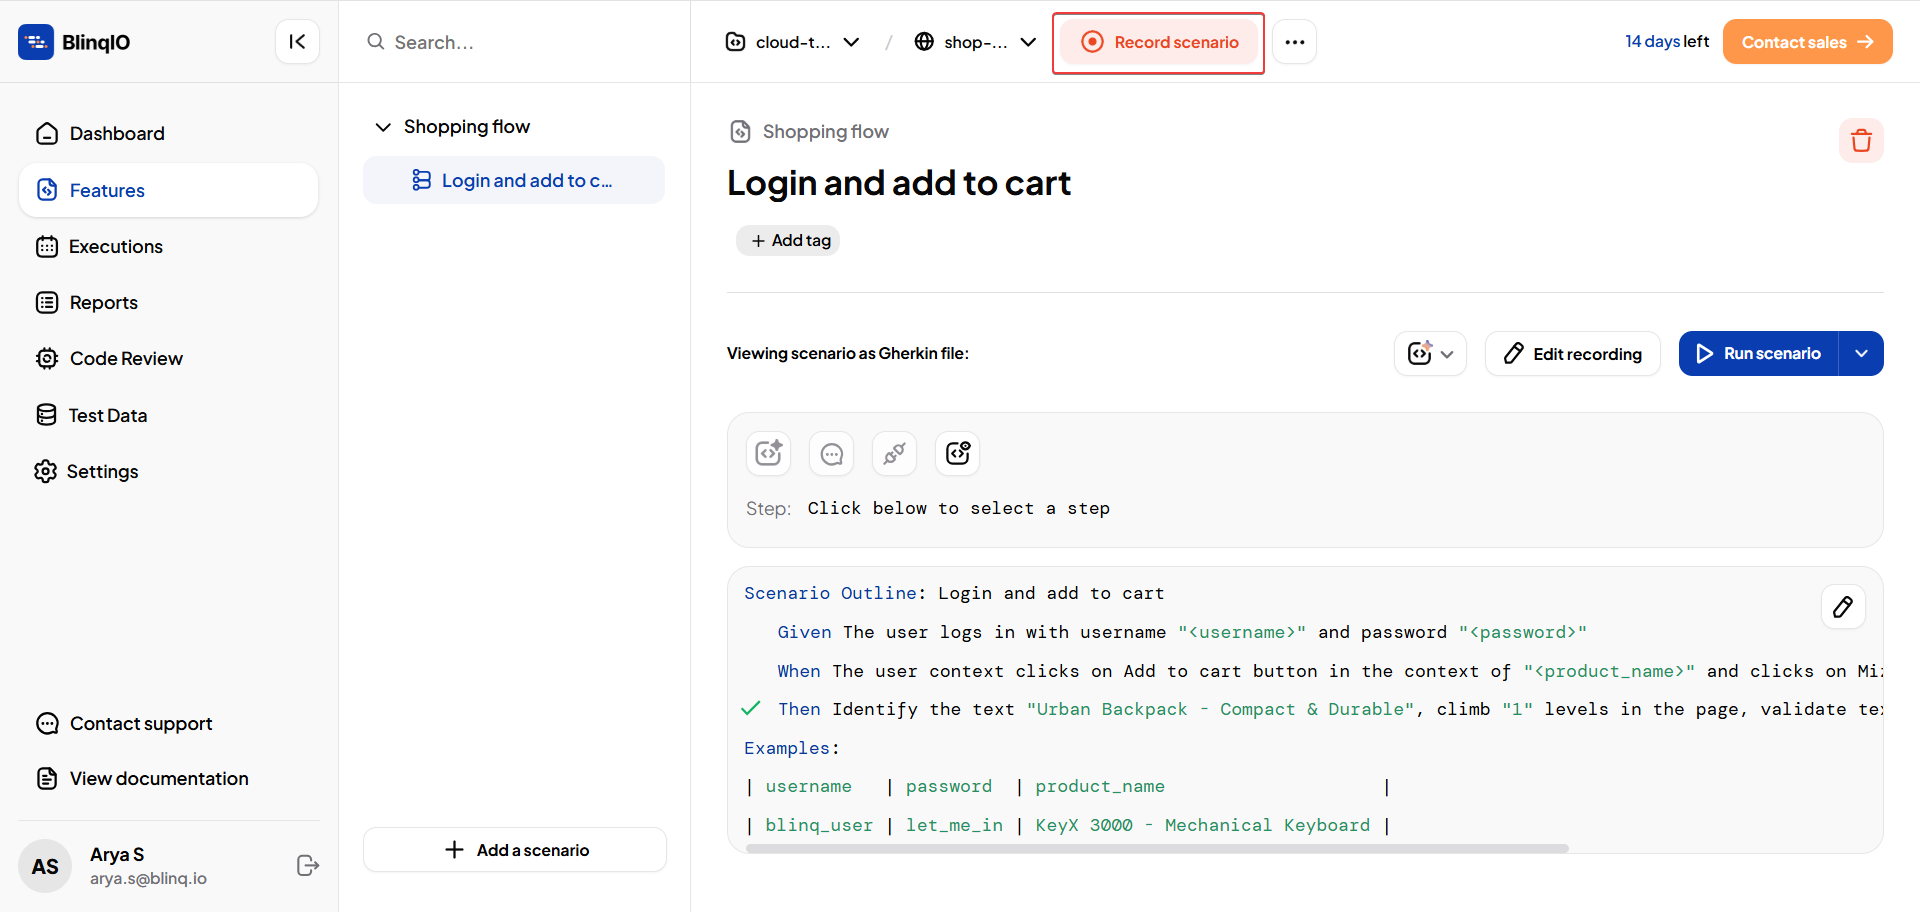Image resolution: width=1920 pixels, height=912 pixels.
Task: Click the 14 days left trial text
Action: (1667, 41)
